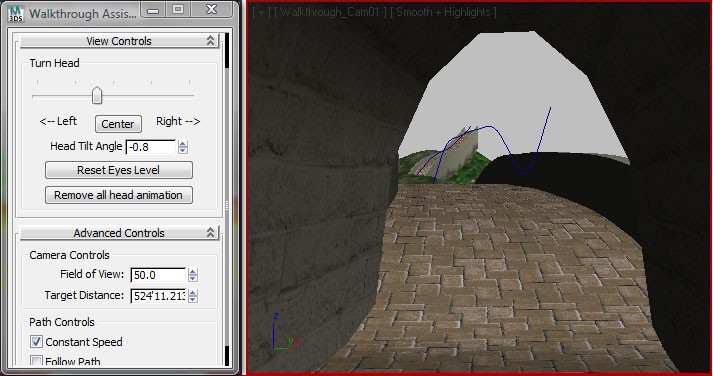Decrease Target Distance with down spinner
The image size is (713, 376).
pos(193,299)
